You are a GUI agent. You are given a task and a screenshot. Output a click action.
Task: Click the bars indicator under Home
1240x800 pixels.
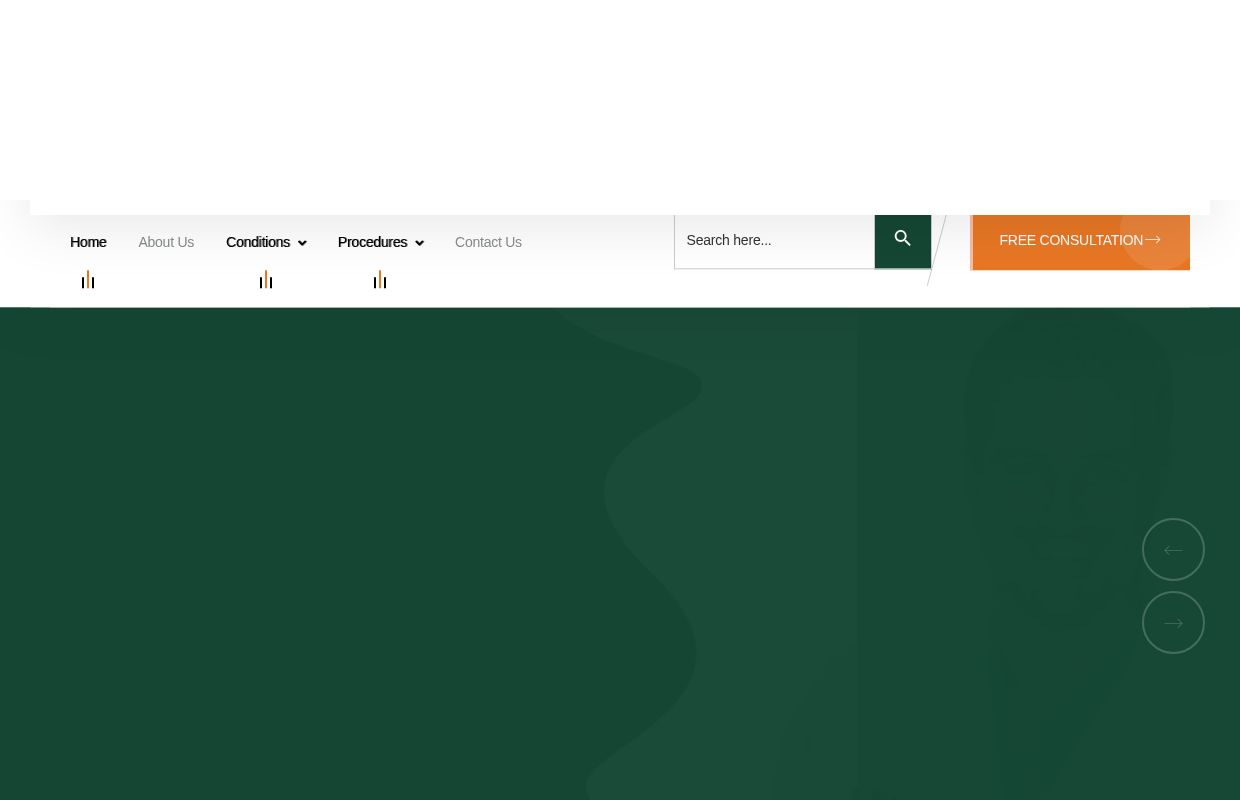(x=88, y=280)
